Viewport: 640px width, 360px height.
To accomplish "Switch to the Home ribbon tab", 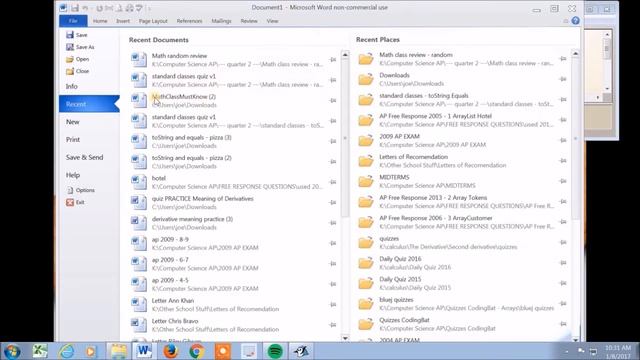I will click(x=100, y=21).
